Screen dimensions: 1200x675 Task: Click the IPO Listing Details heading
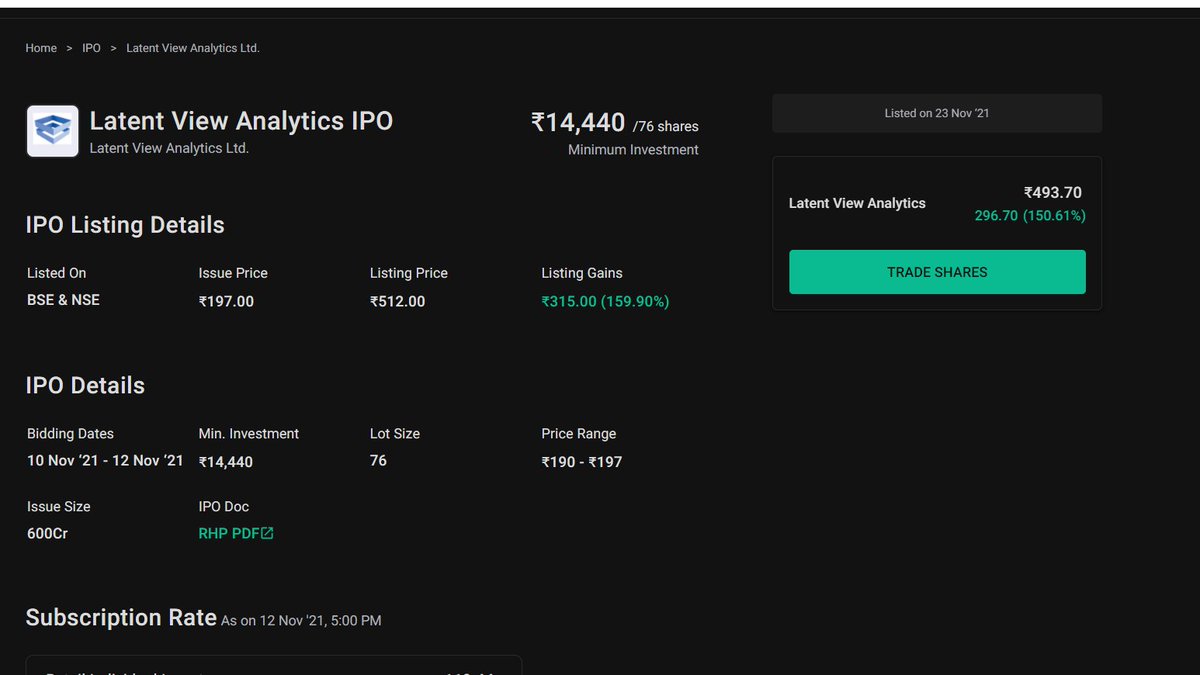pos(125,225)
